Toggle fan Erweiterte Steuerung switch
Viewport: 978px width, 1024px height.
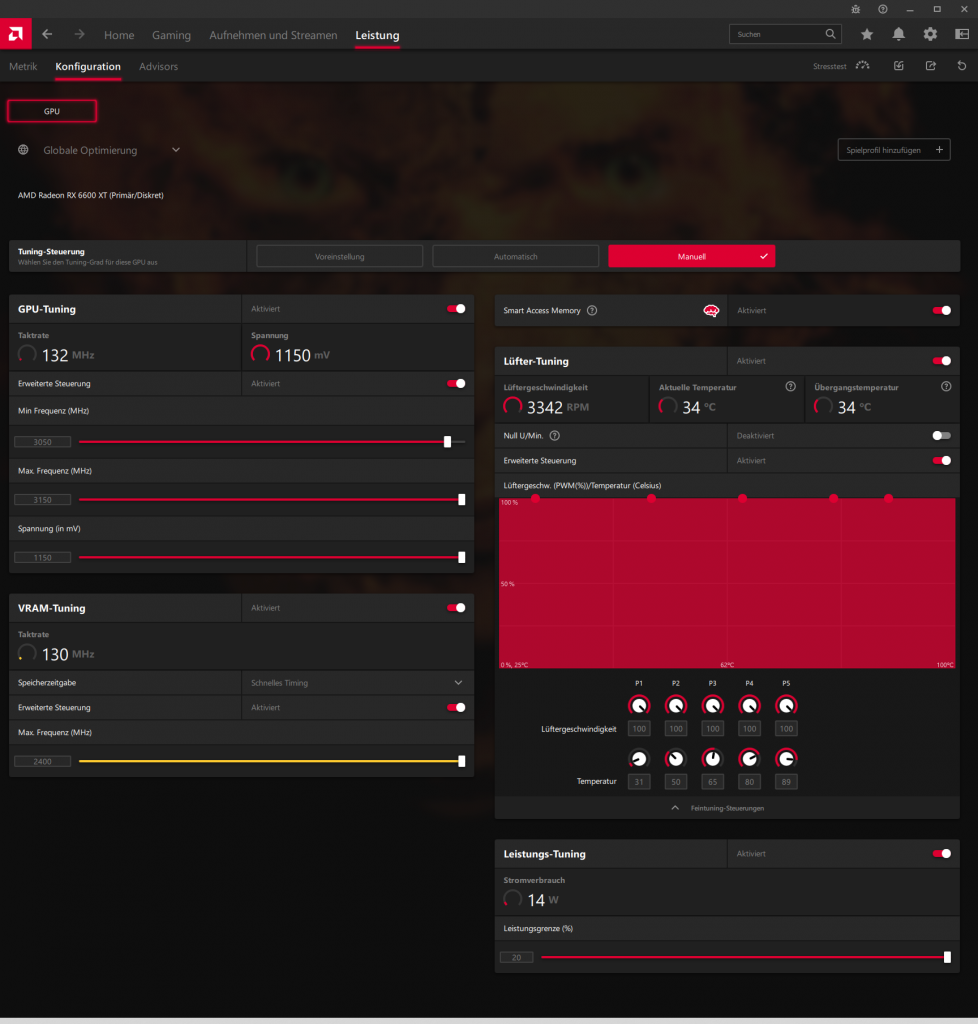click(x=941, y=460)
